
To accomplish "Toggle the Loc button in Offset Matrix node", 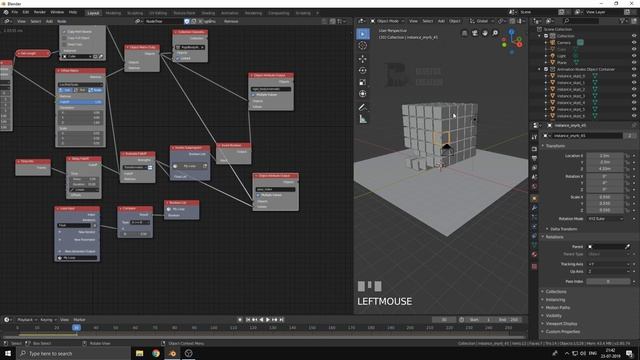I will click(66, 90).
